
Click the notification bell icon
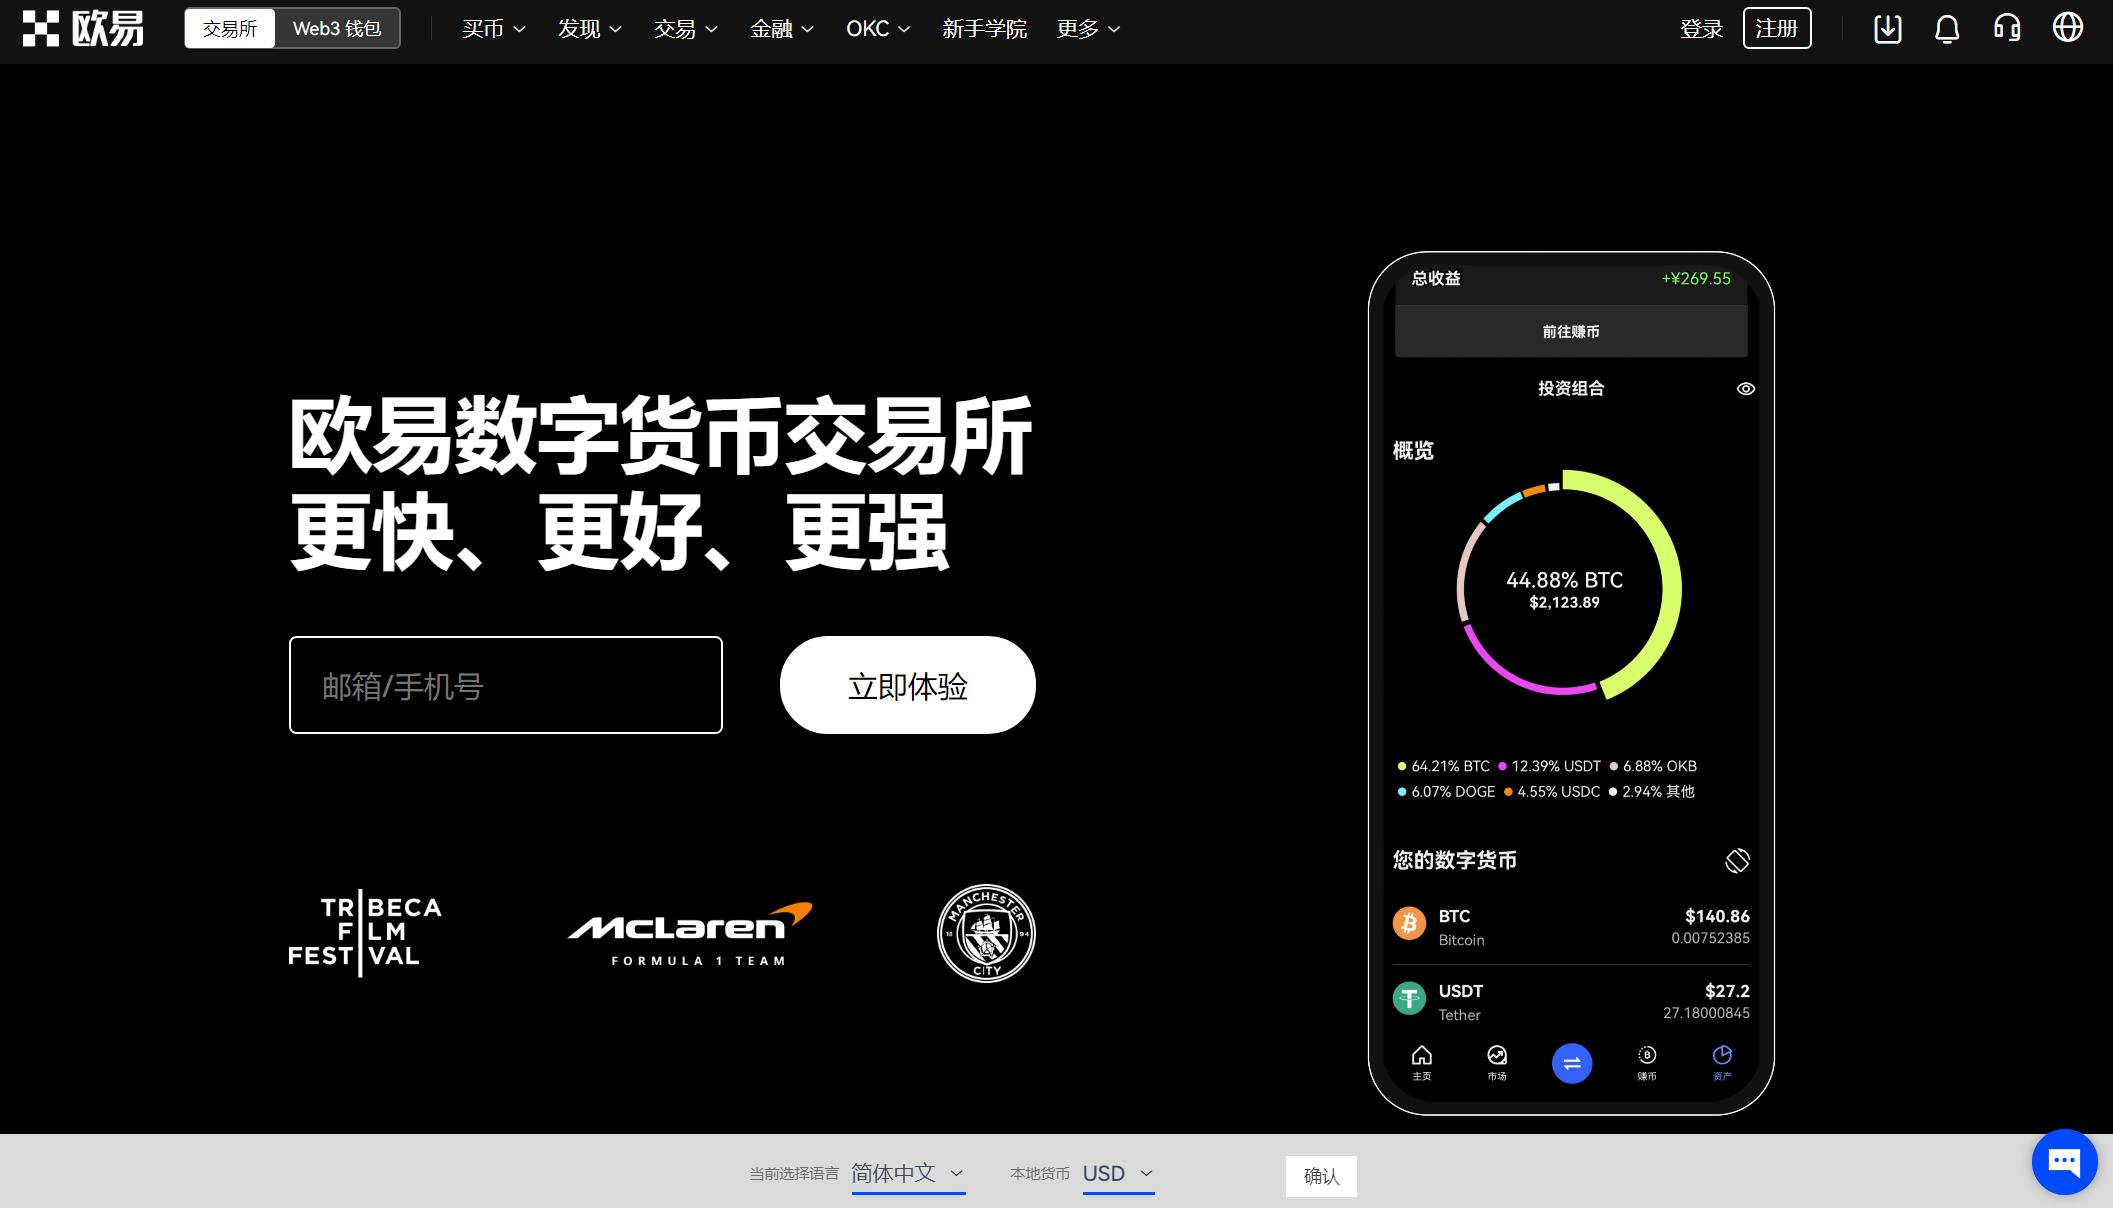pos(1948,29)
